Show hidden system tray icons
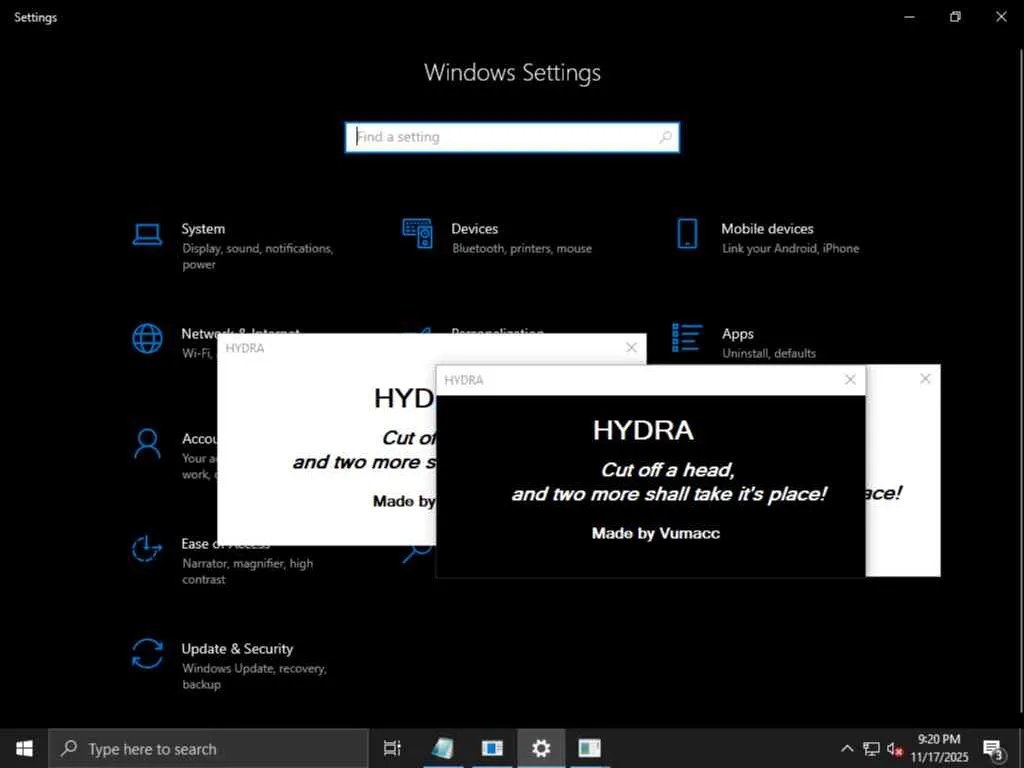1024x768 pixels. pos(847,748)
